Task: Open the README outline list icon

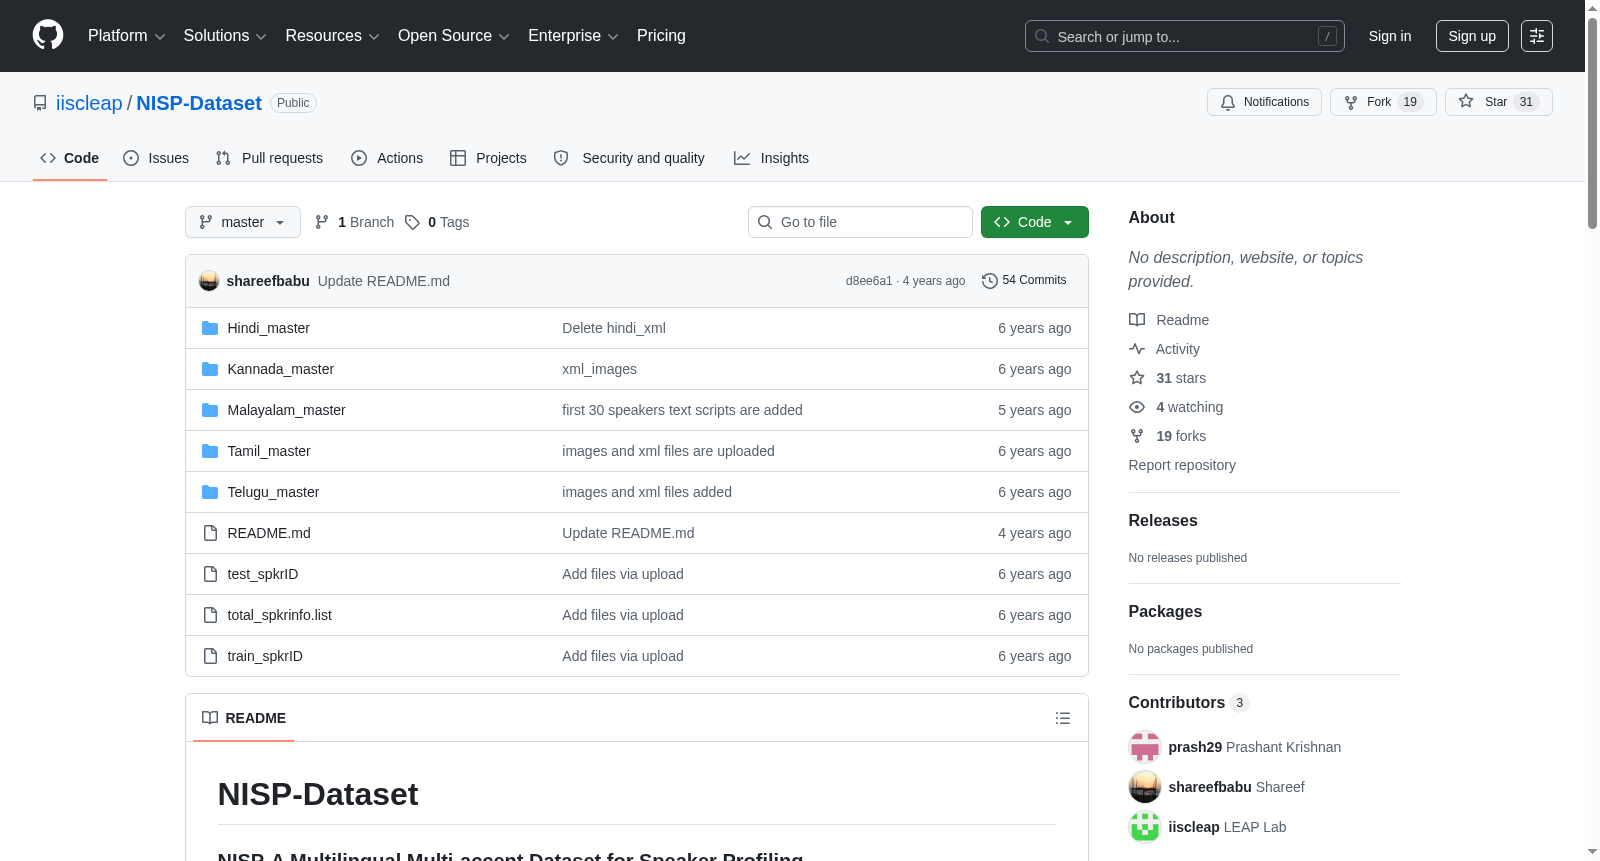Action: click(x=1063, y=718)
